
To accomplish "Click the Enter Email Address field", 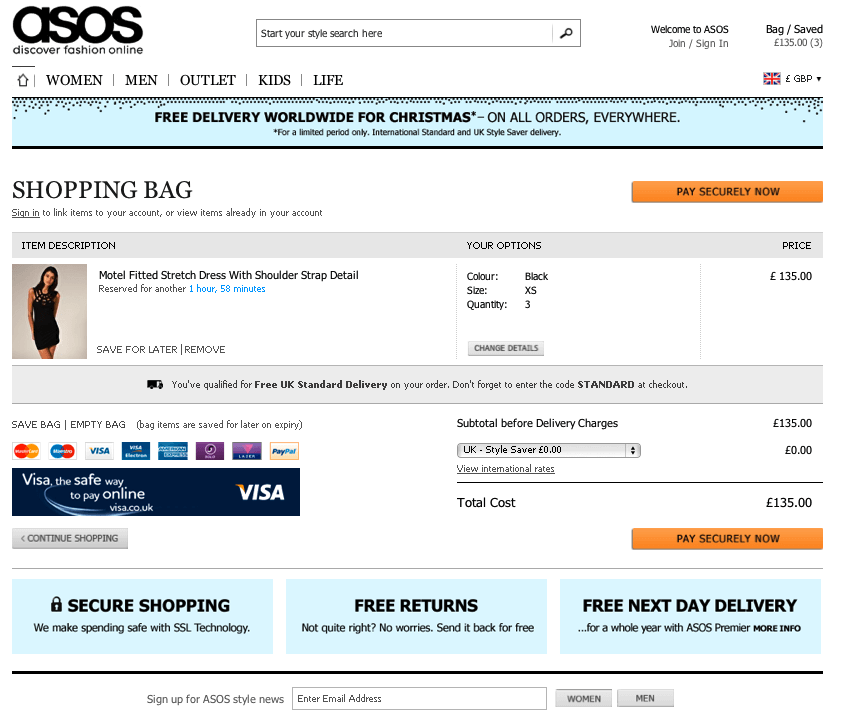I will click(419, 699).
